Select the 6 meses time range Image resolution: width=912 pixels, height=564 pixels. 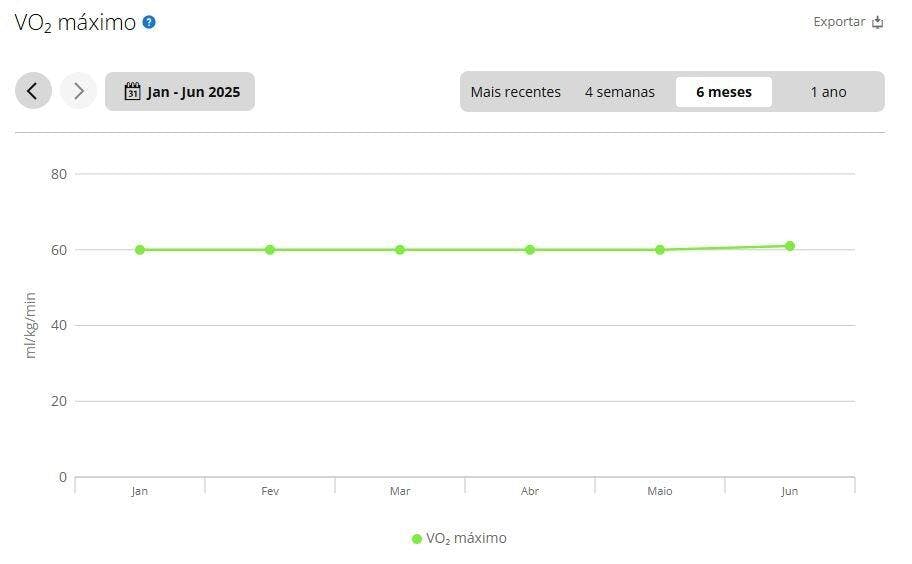pyautogui.click(x=724, y=92)
